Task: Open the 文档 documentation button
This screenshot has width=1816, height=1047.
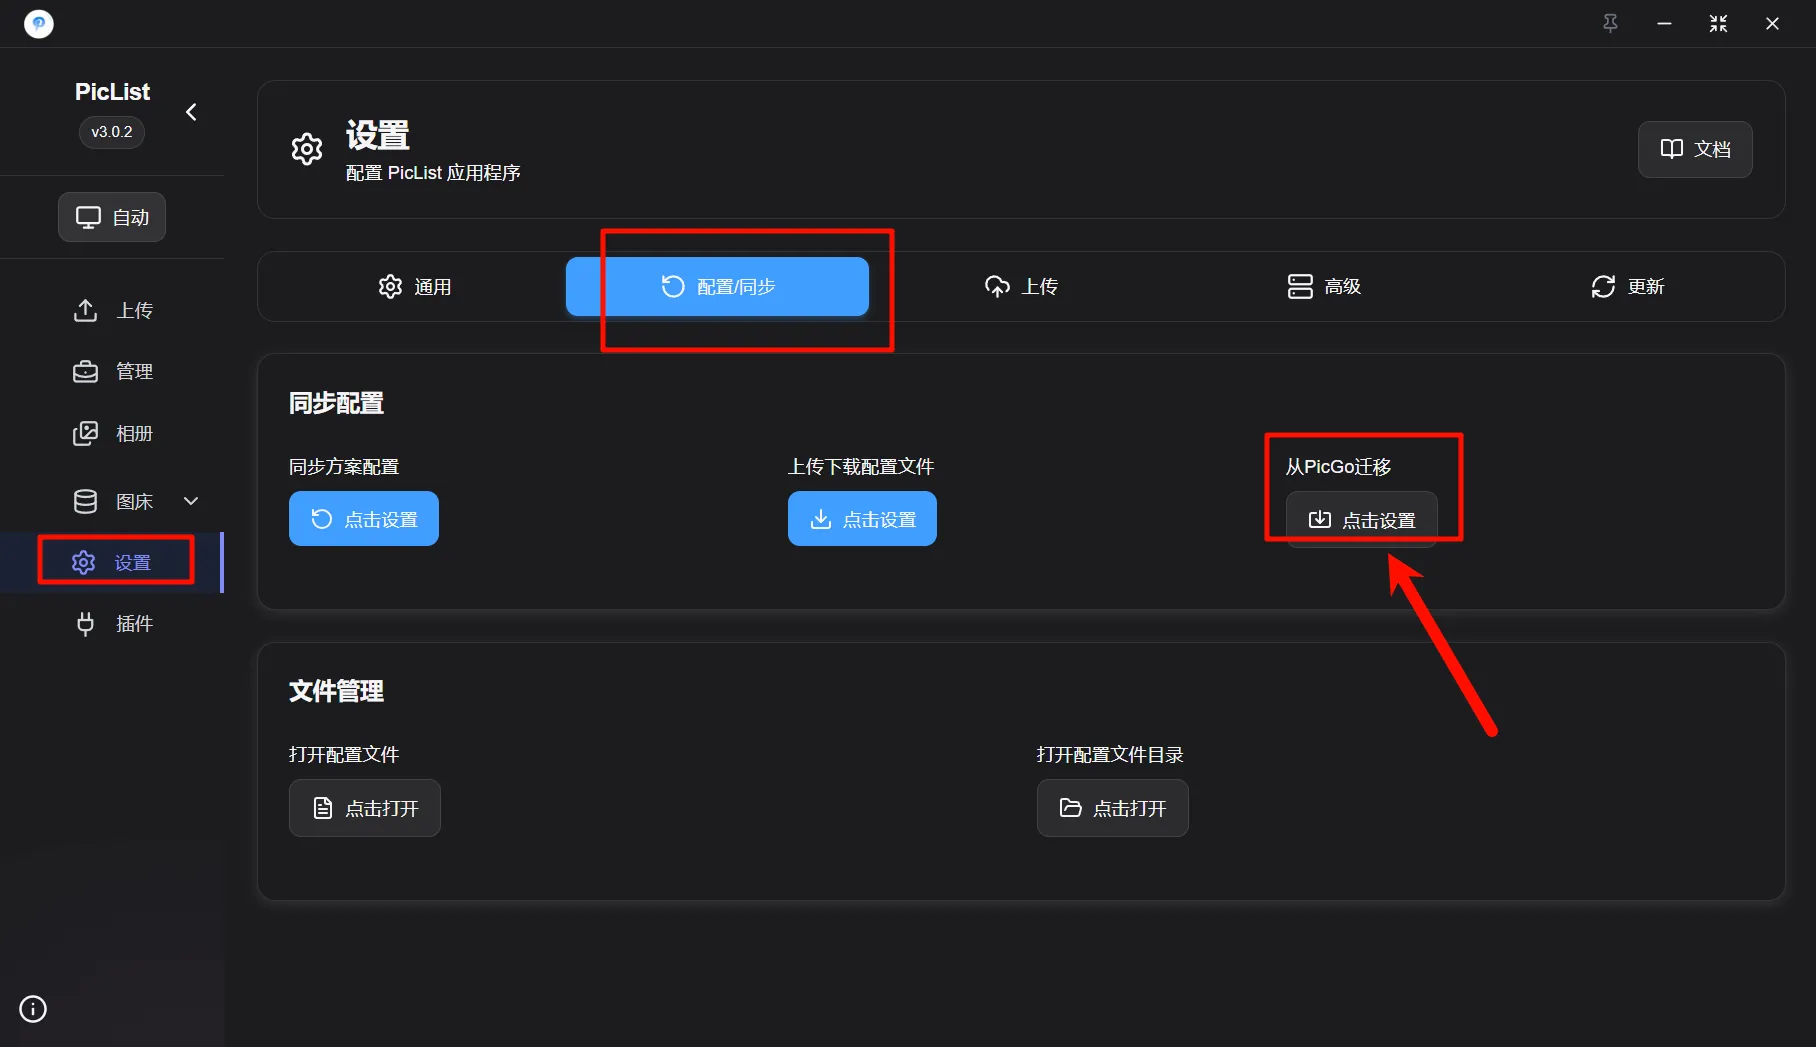Action: 1695,149
